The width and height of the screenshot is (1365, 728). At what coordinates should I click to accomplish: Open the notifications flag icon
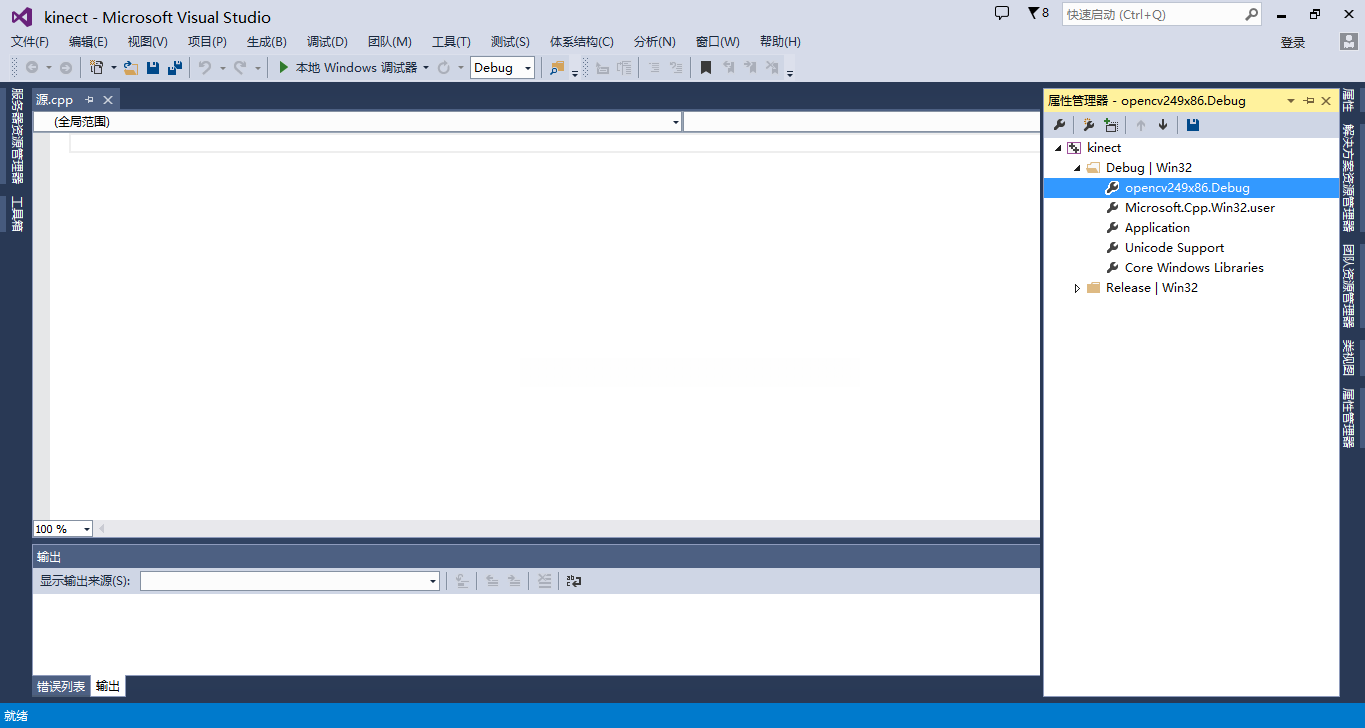pos(1034,13)
